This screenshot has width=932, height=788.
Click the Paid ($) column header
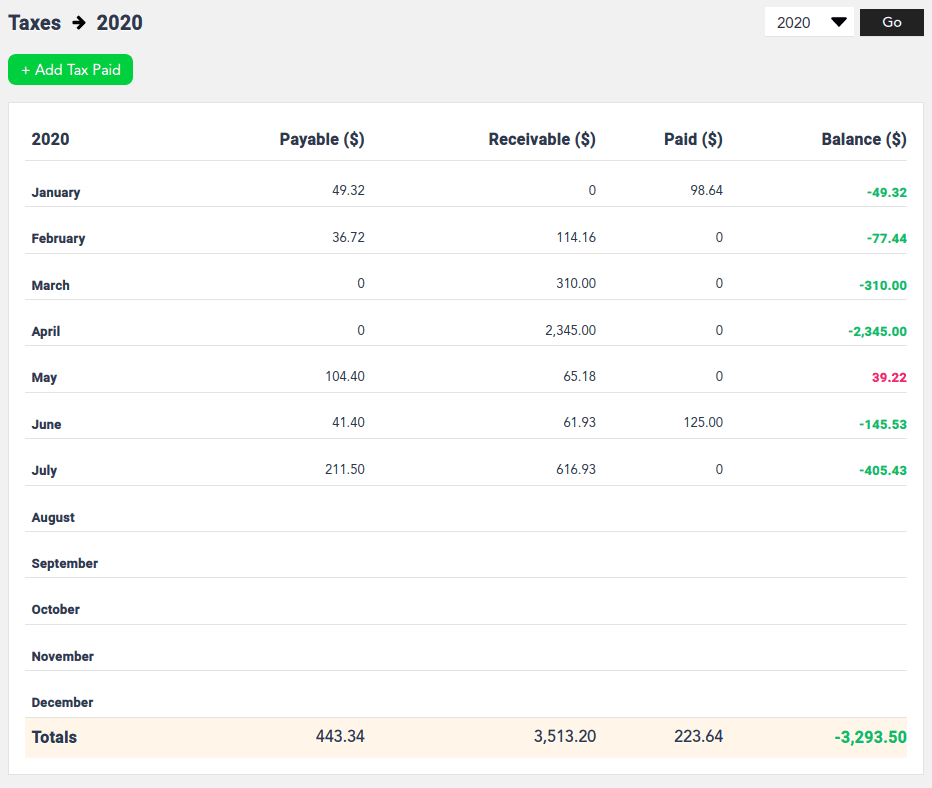tap(693, 139)
